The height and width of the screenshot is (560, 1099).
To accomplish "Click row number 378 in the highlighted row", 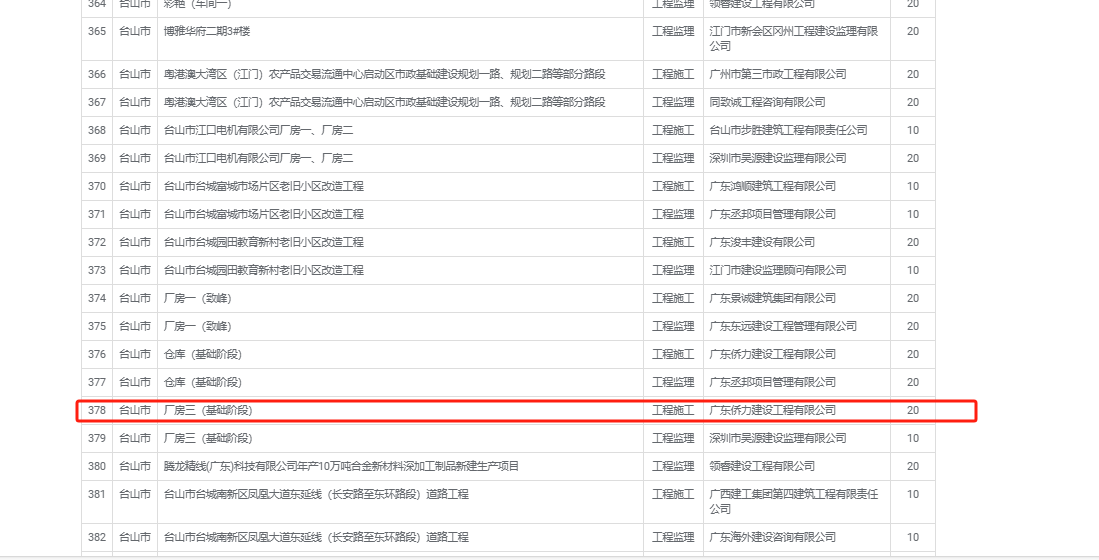I will coord(97,410).
